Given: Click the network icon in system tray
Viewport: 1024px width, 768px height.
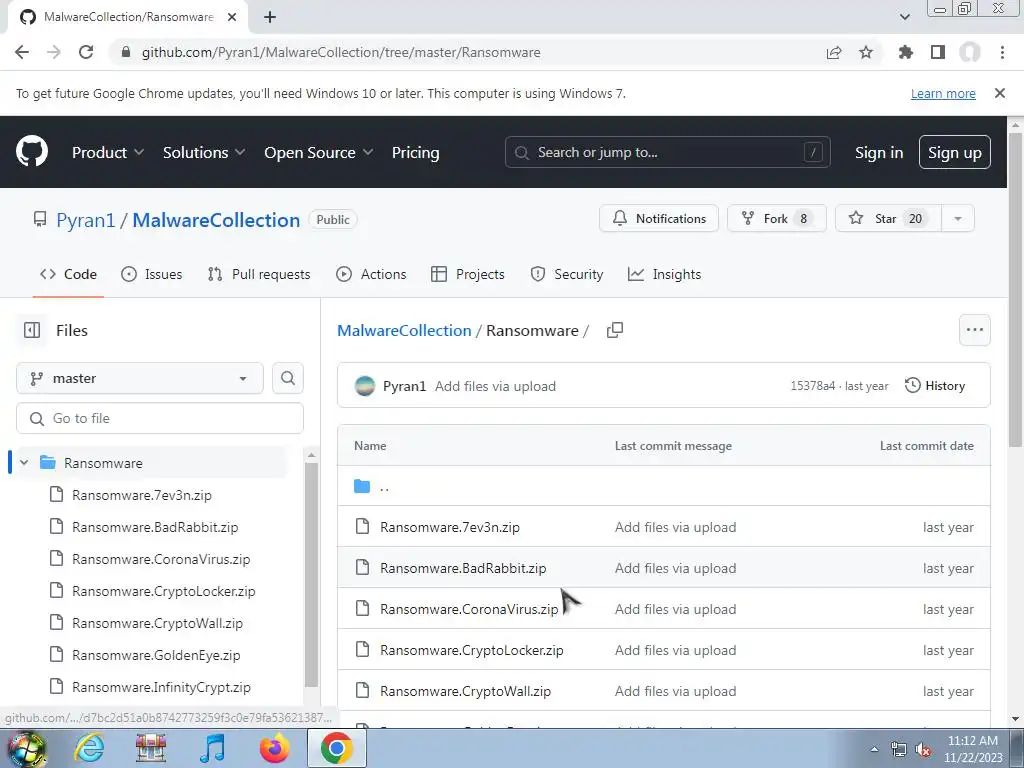Looking at the screenshot, I should click(899, 750).
